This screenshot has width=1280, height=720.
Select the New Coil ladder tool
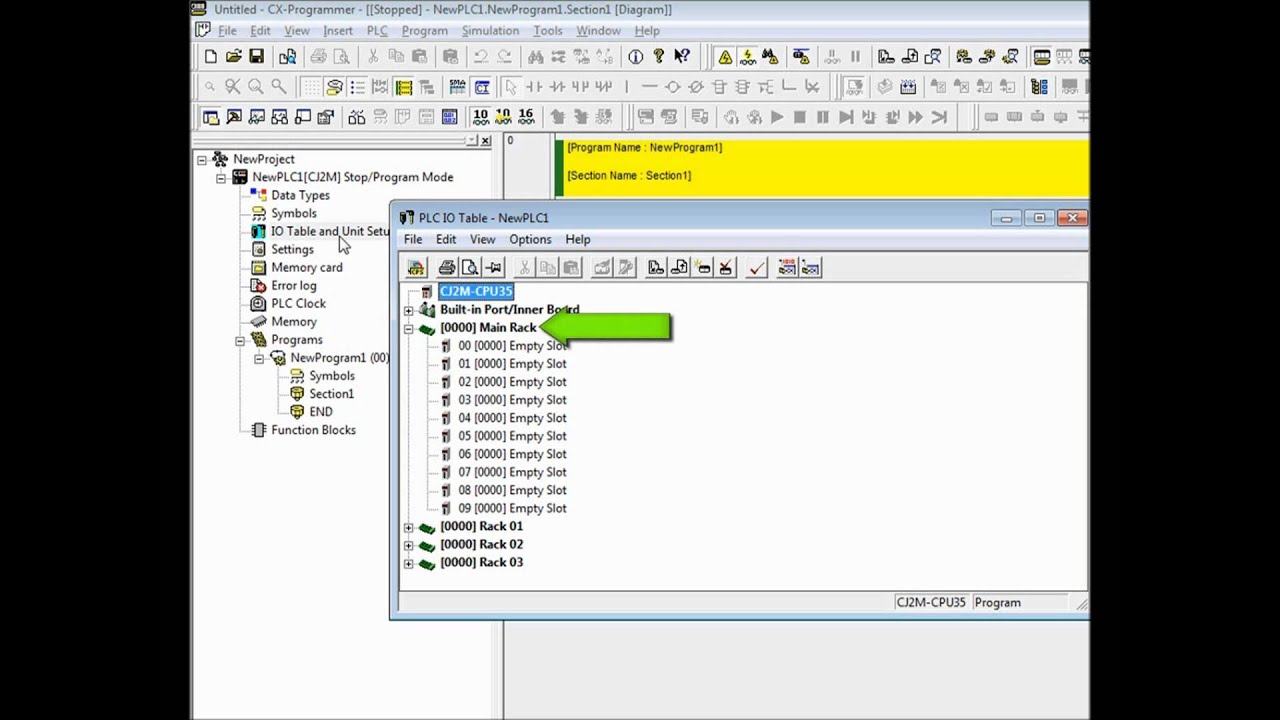click(x=672, y=87)
